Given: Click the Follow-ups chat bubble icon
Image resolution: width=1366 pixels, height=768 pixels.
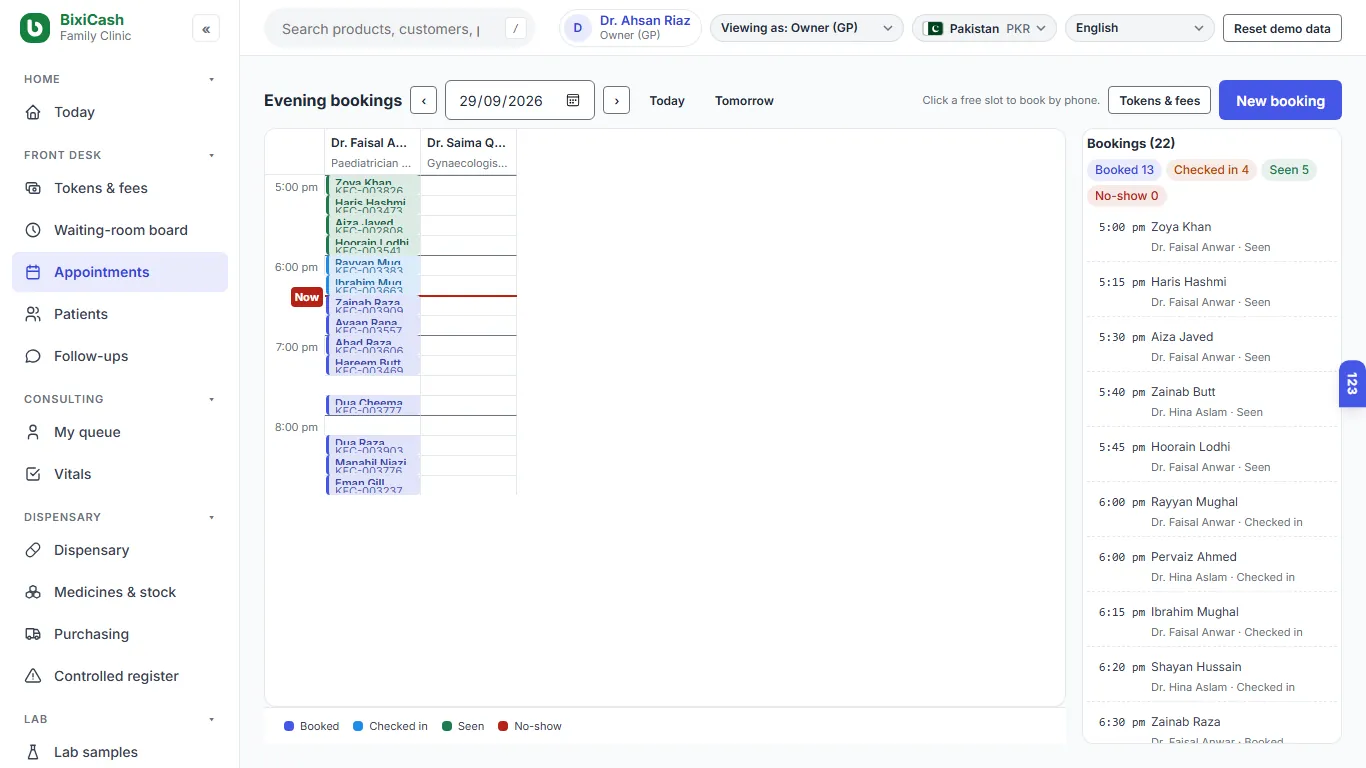Looking at the screenshot, I should 34,356.
